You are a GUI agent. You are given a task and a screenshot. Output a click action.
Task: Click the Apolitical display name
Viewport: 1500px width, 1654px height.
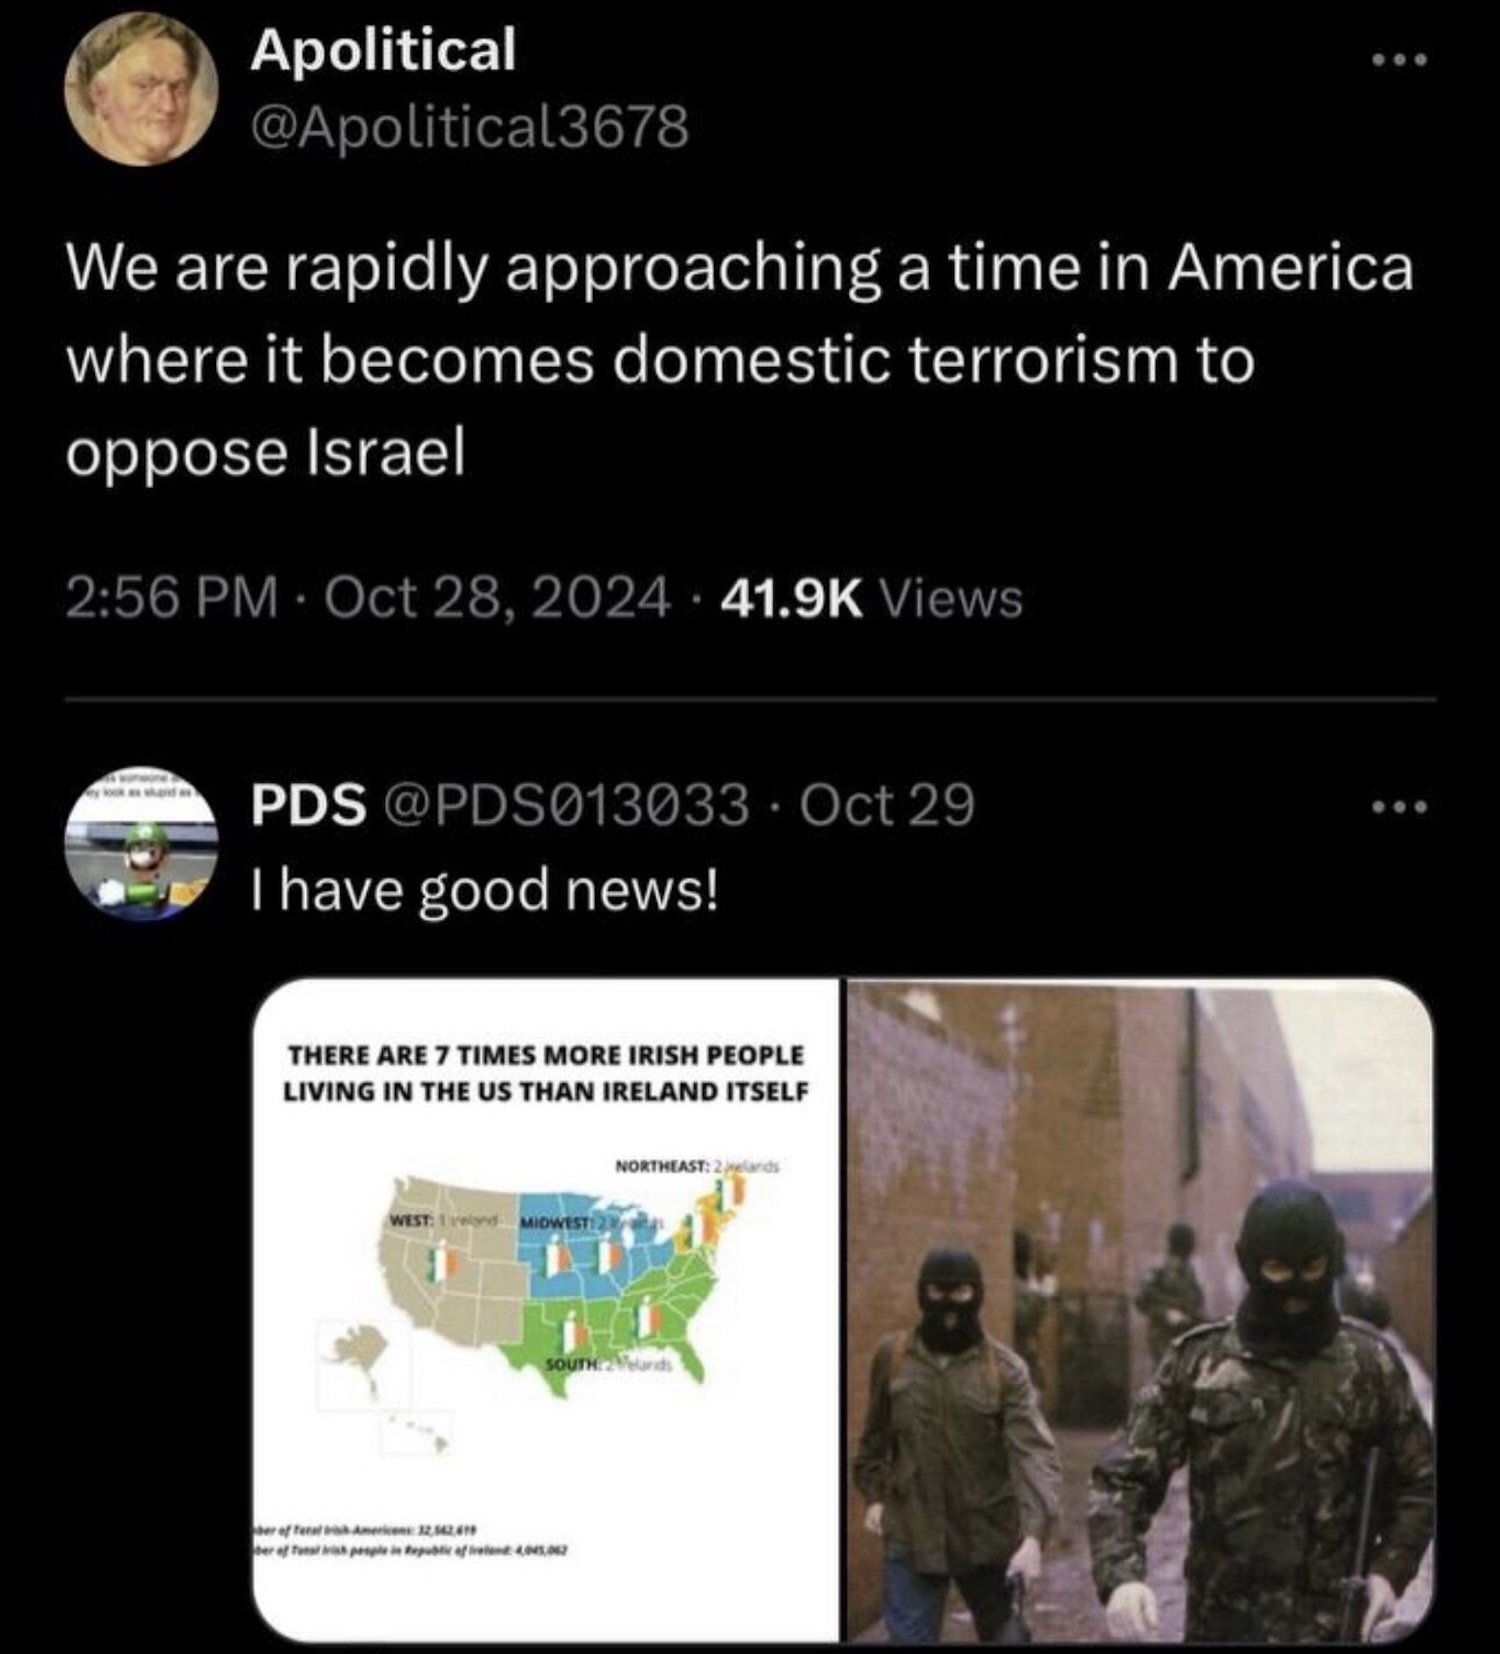pyautogui.click(x=383, y=49)
